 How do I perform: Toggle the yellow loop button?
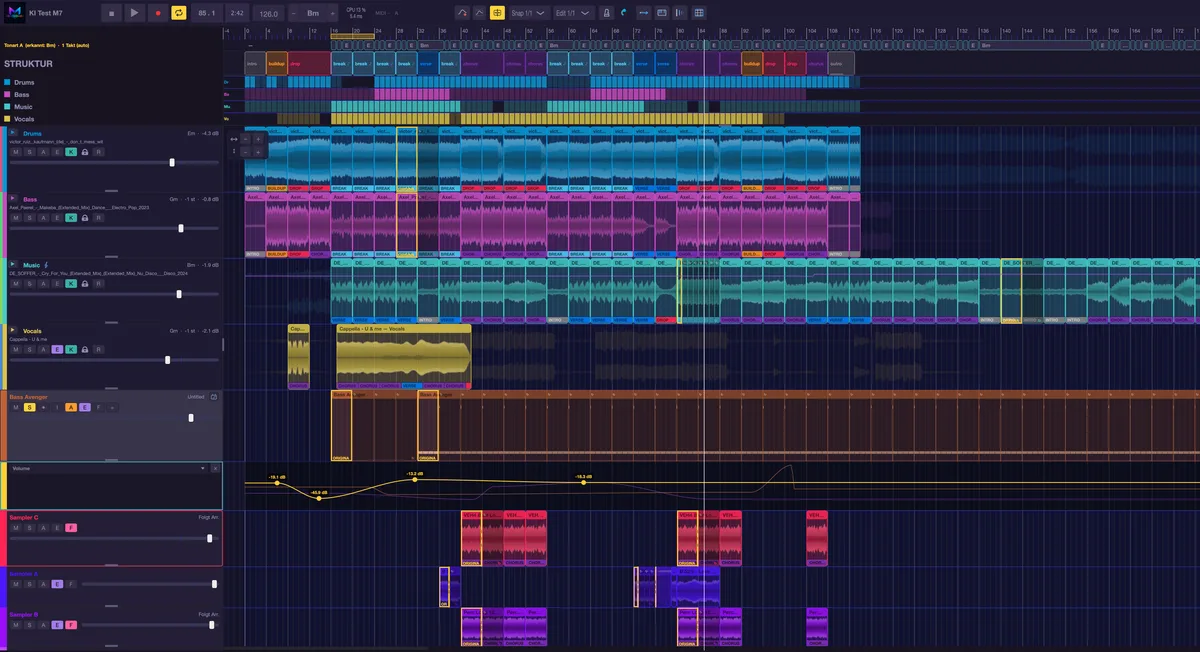[179, 13]
